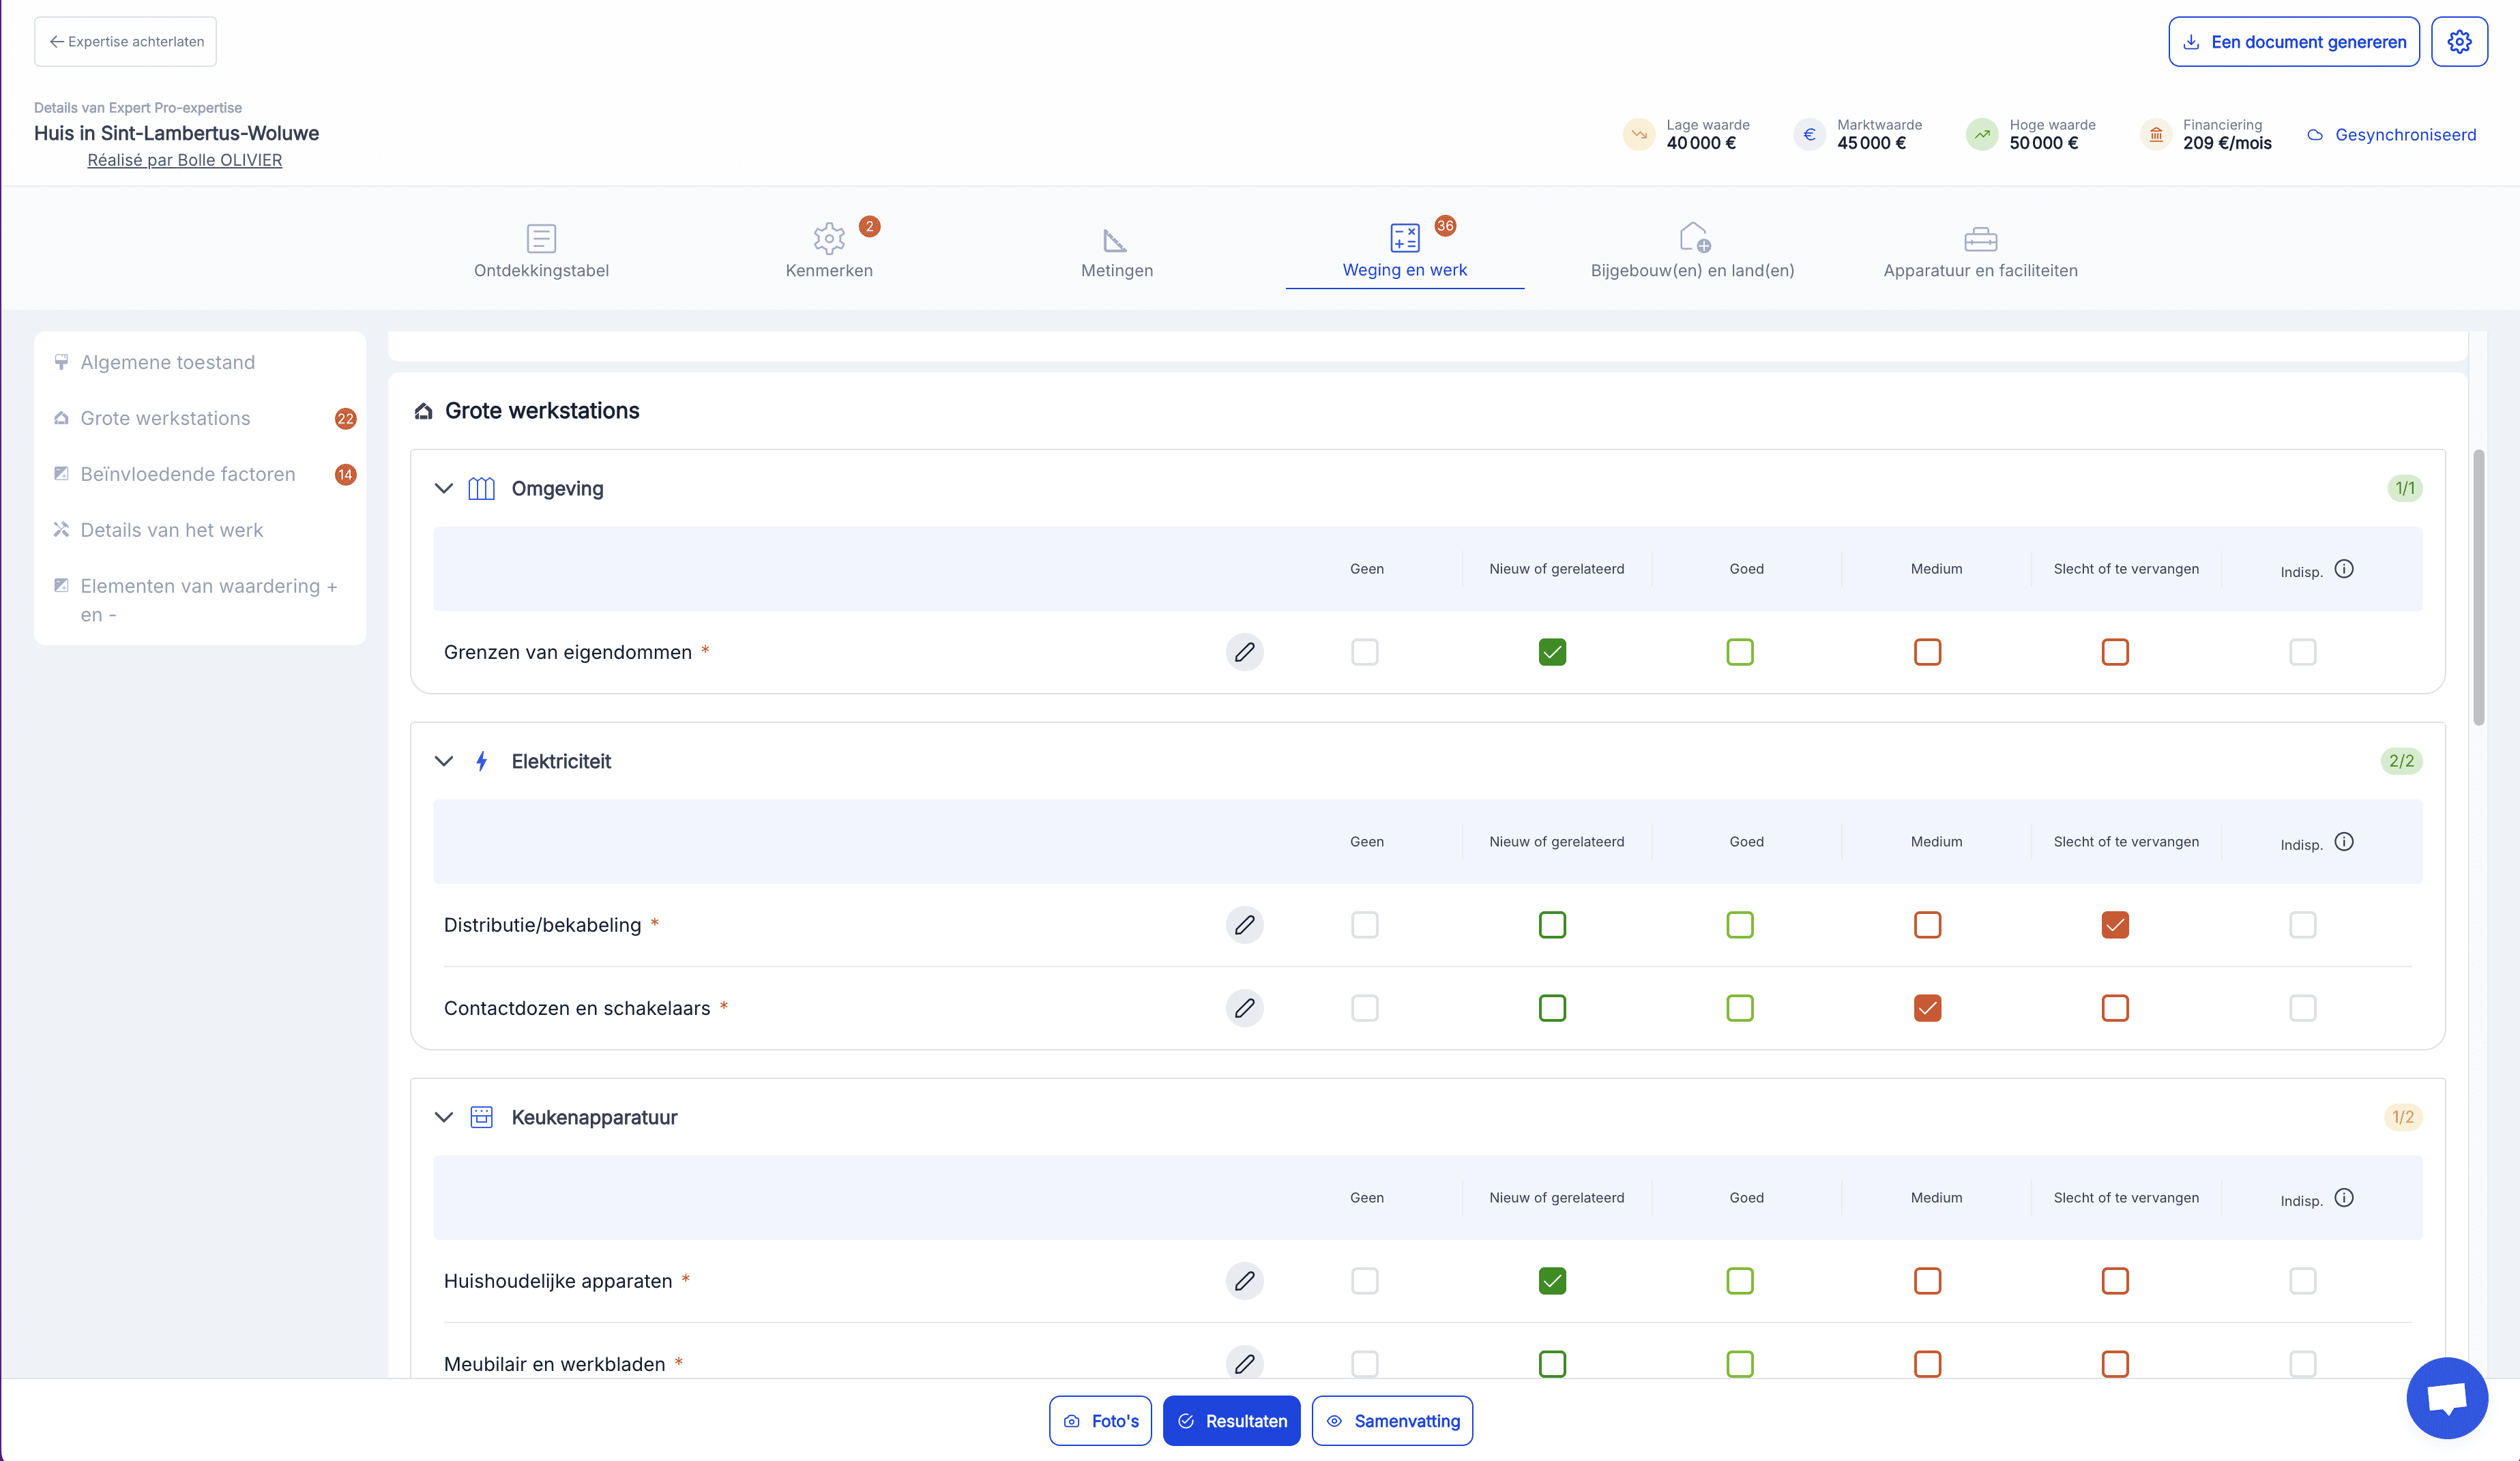
Task: Click the Elektriciteit lightning bolt icon
Action: pos(482,762)
